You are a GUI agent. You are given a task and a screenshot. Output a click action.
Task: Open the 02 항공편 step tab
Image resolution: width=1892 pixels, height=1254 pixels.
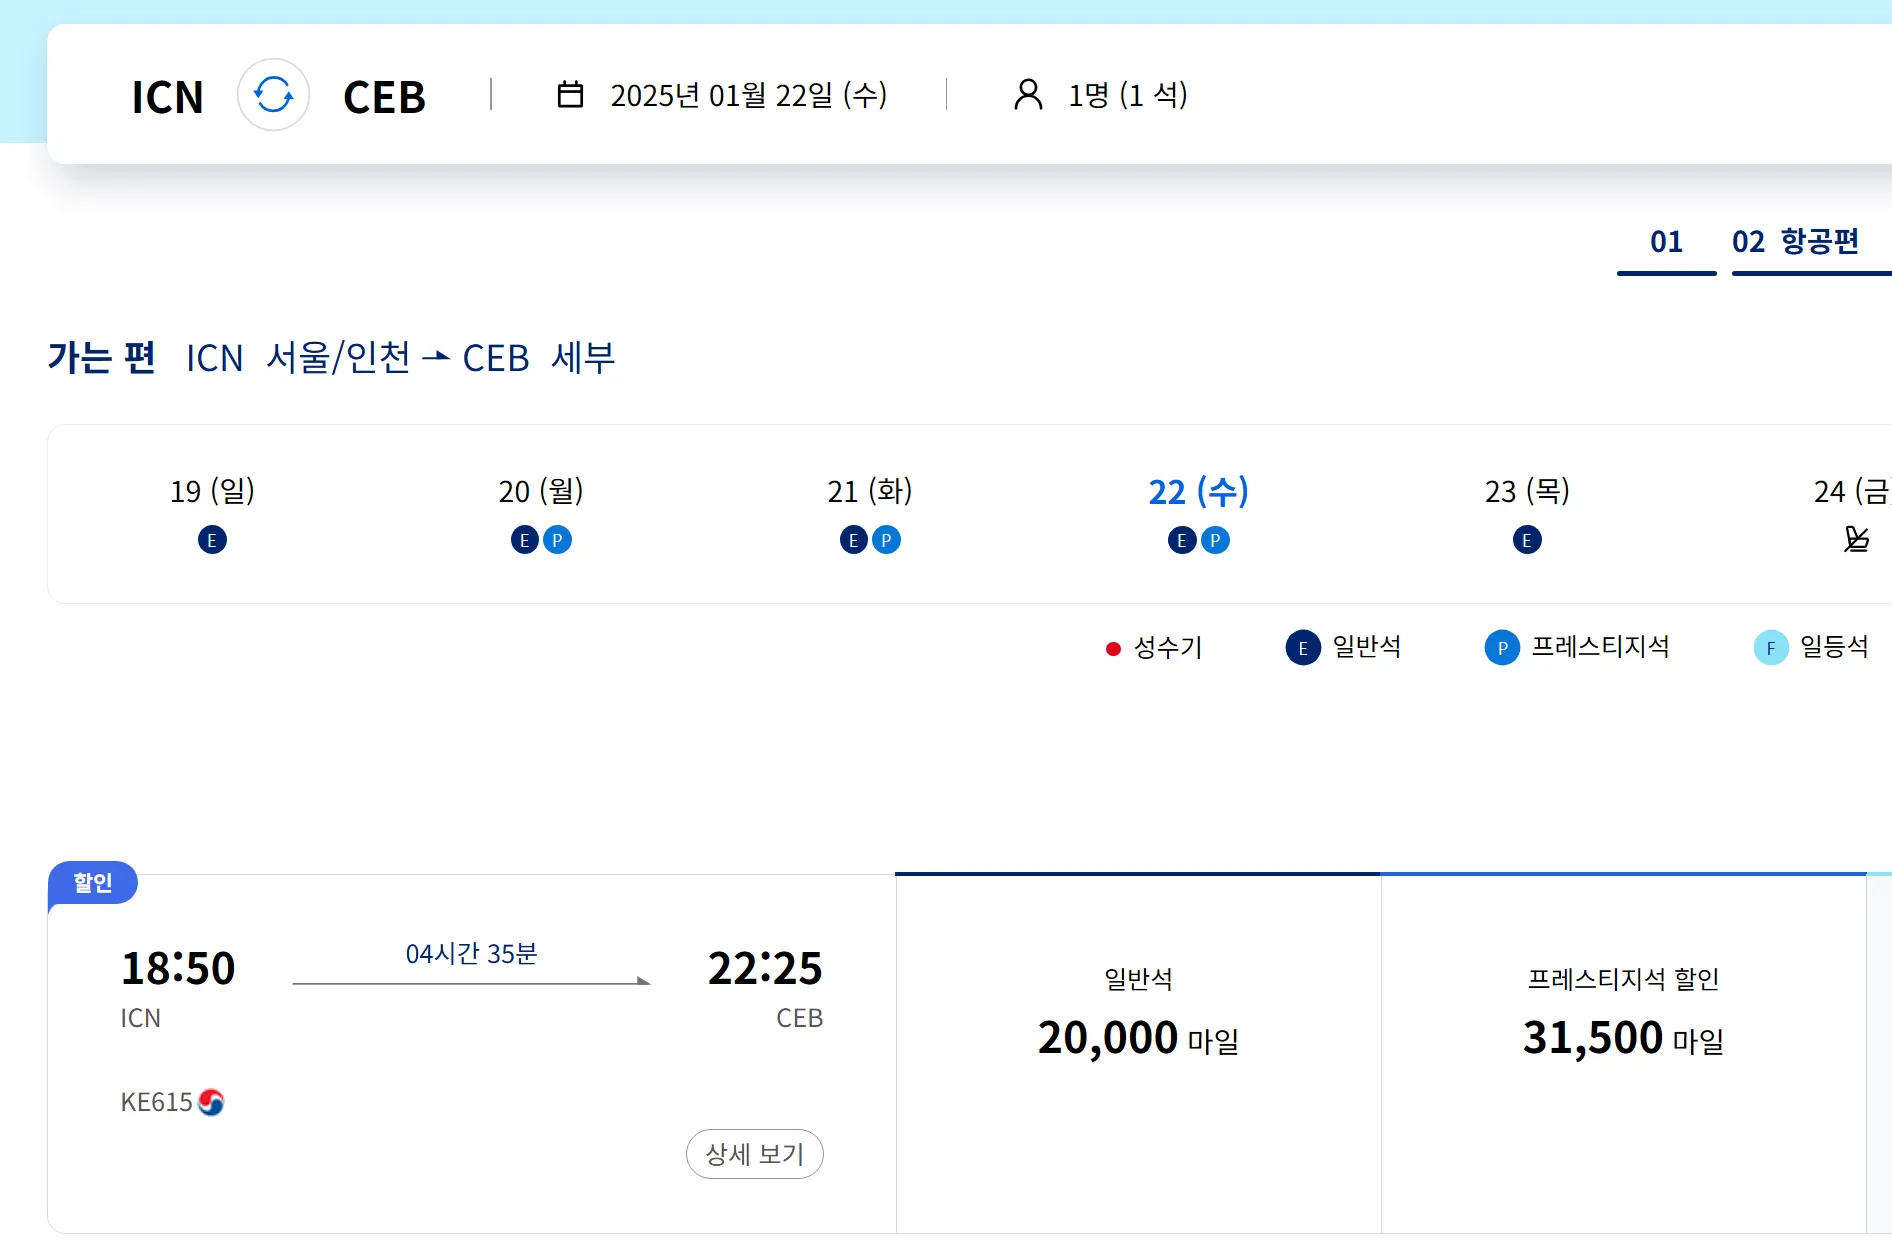point(1795,242)
